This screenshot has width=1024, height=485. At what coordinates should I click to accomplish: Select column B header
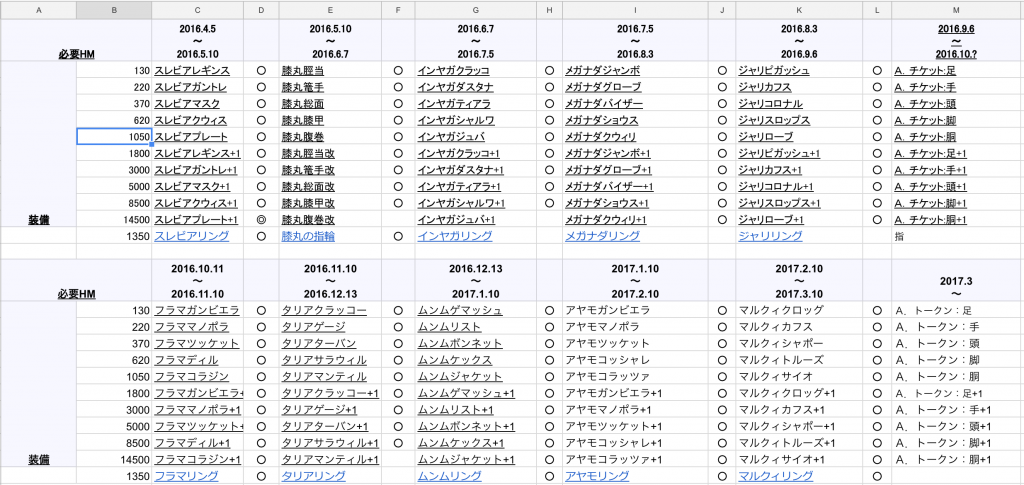[x=114, y=10]
